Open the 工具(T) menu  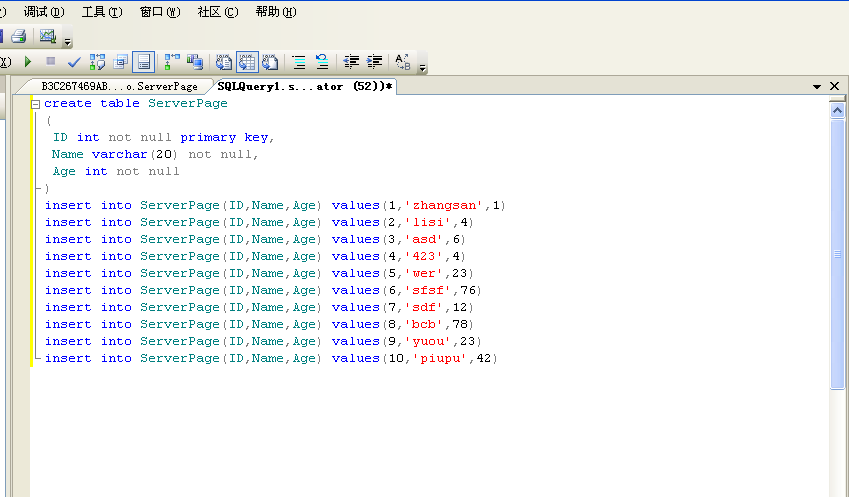pos(101,12)
